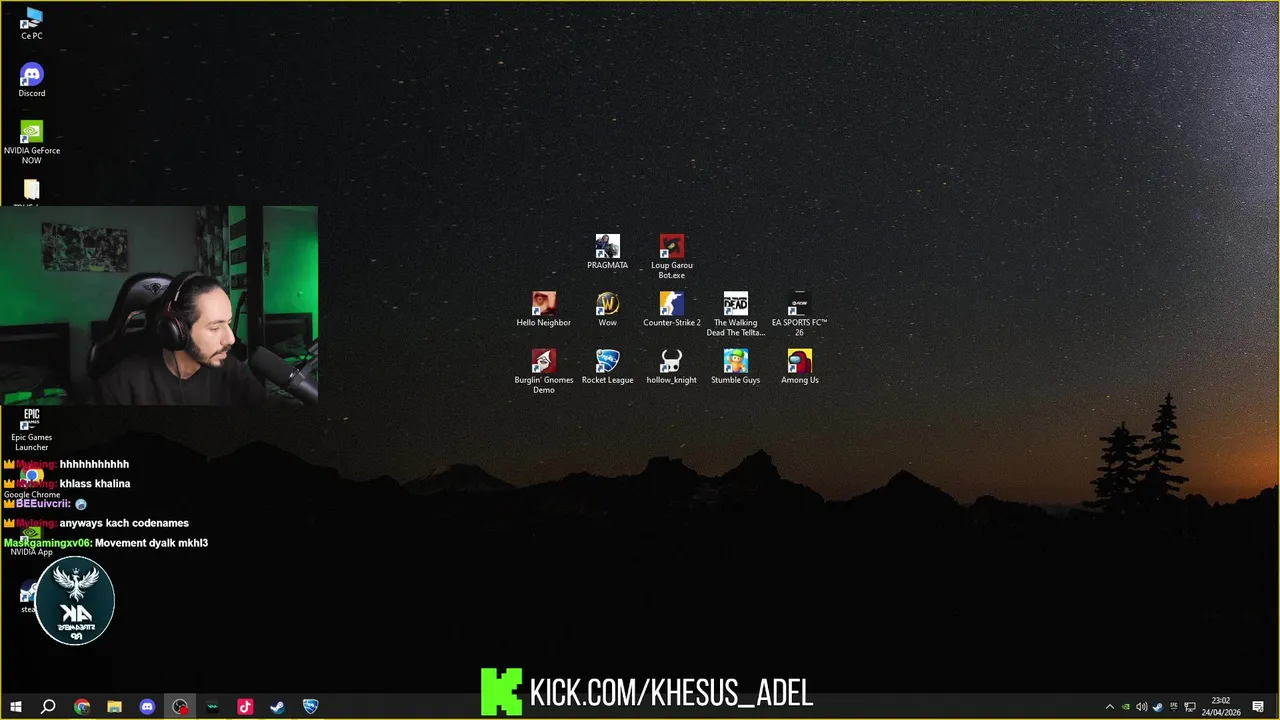Select the Burglin' Gnomes Demo shortcut
Screen dimensions: 1280x720
(x=543, y=371)
